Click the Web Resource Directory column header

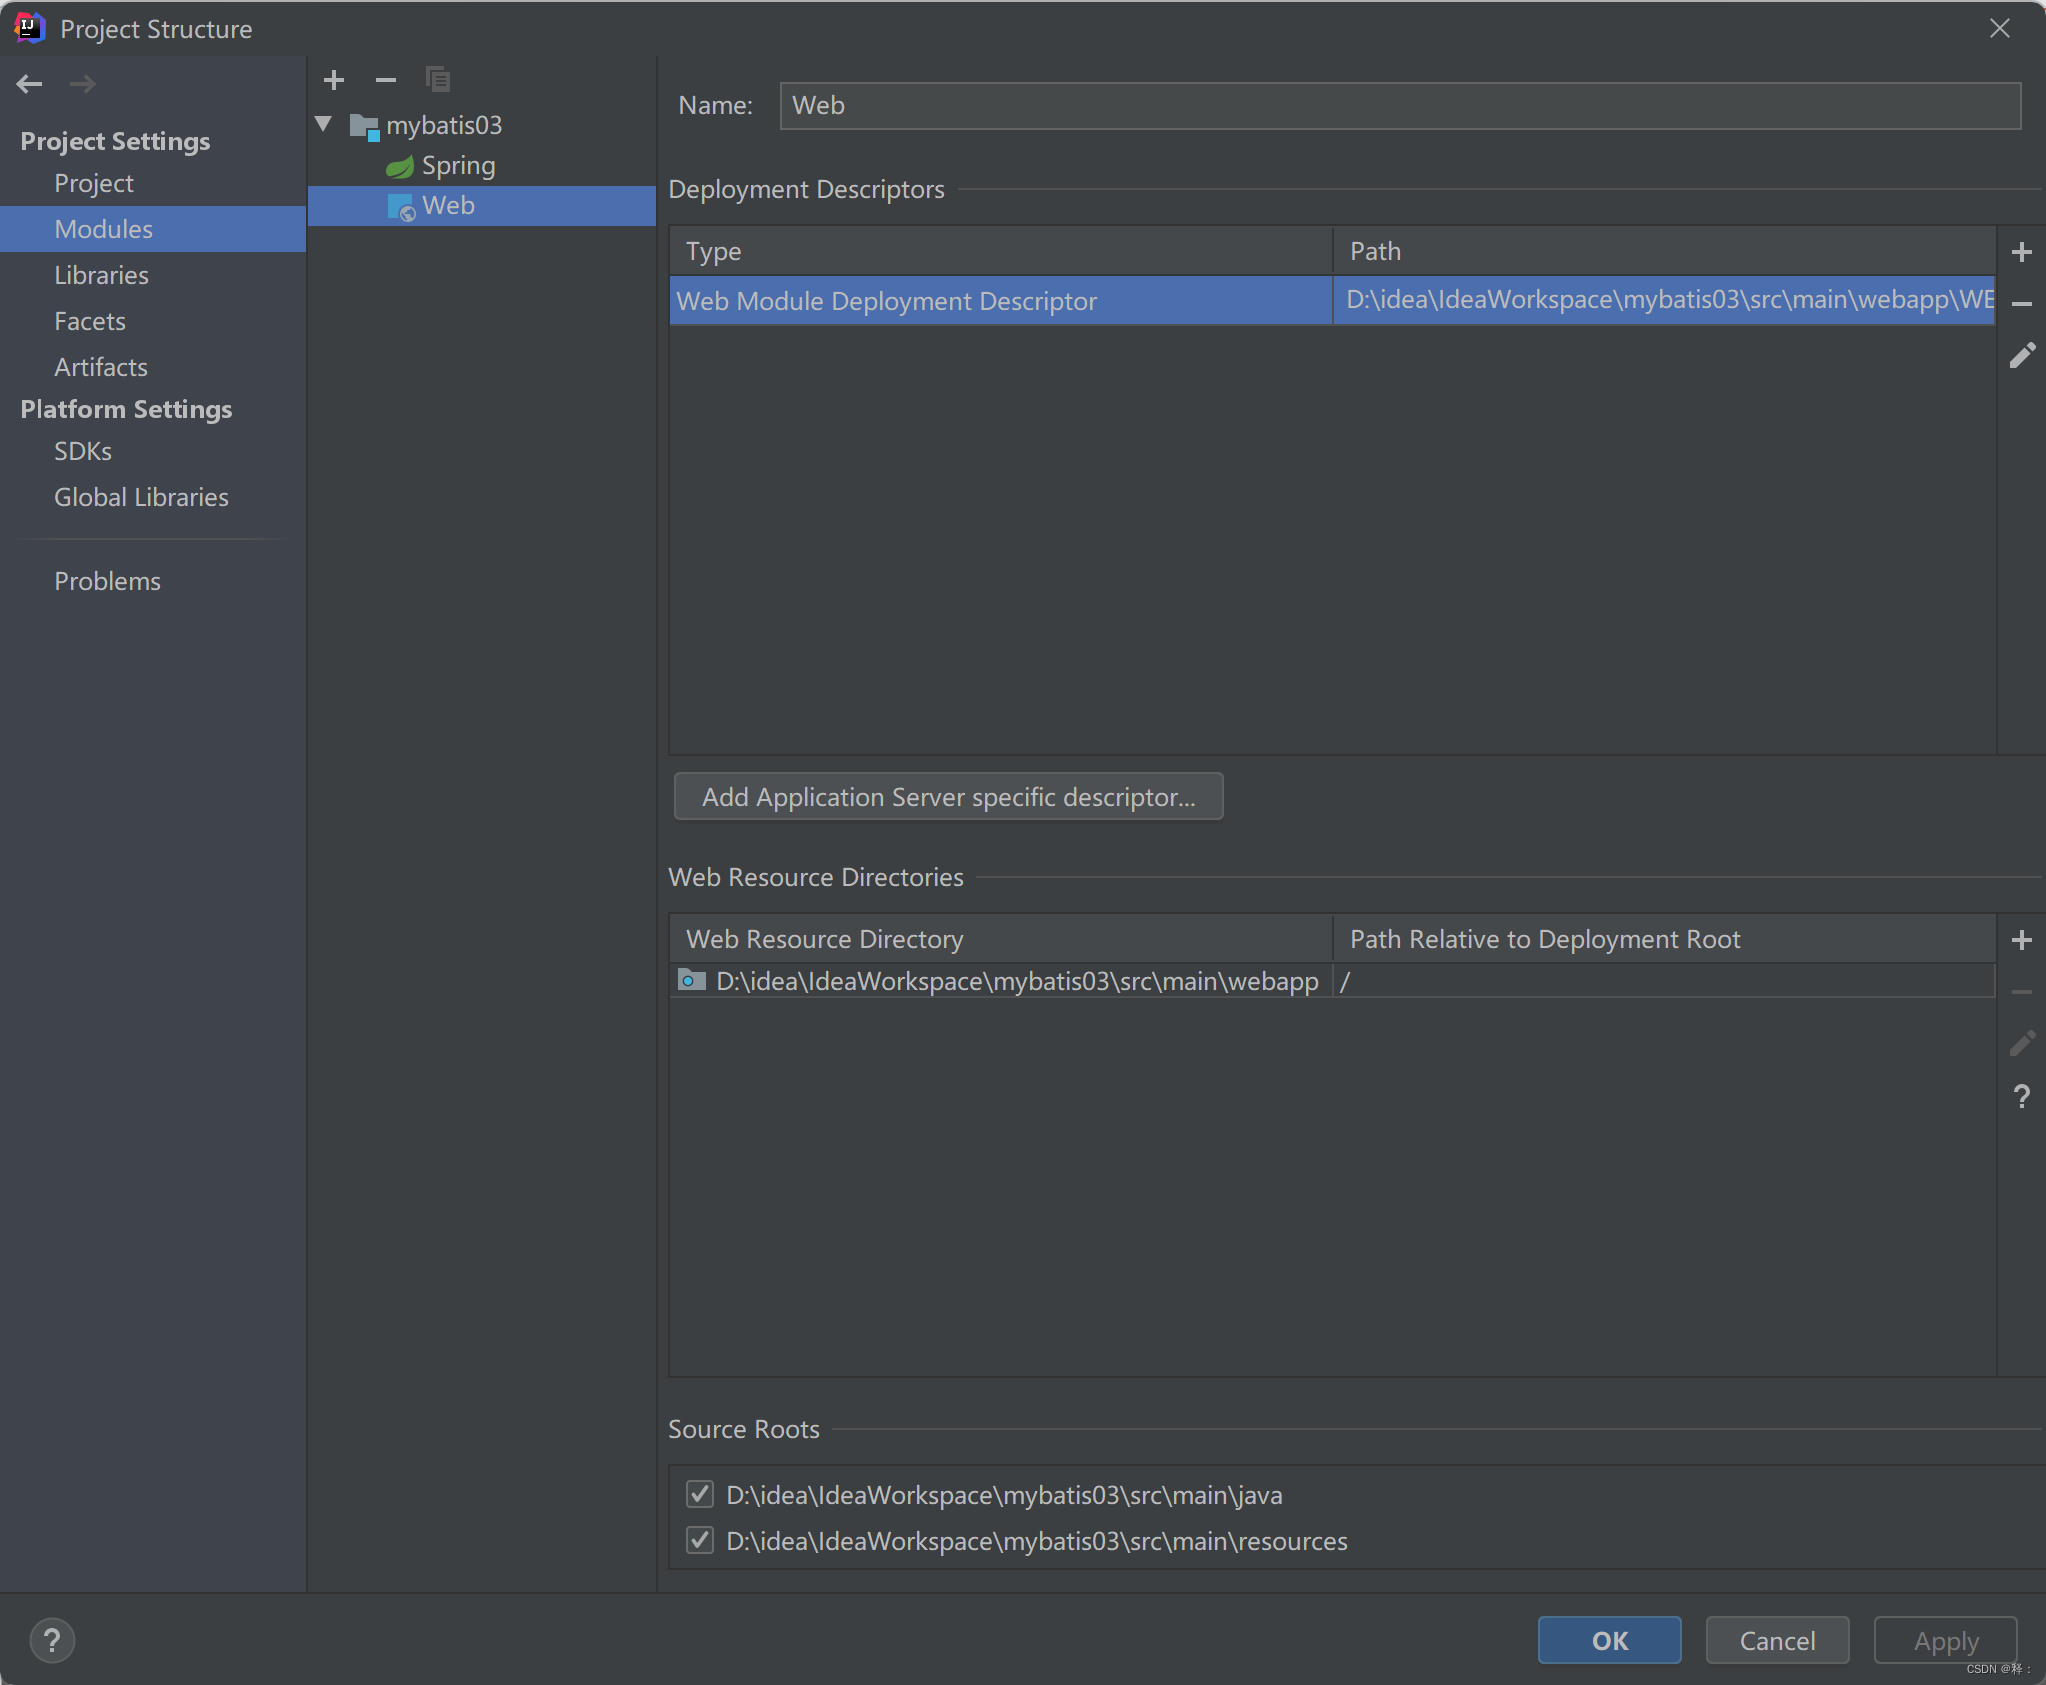(1000, 939)
